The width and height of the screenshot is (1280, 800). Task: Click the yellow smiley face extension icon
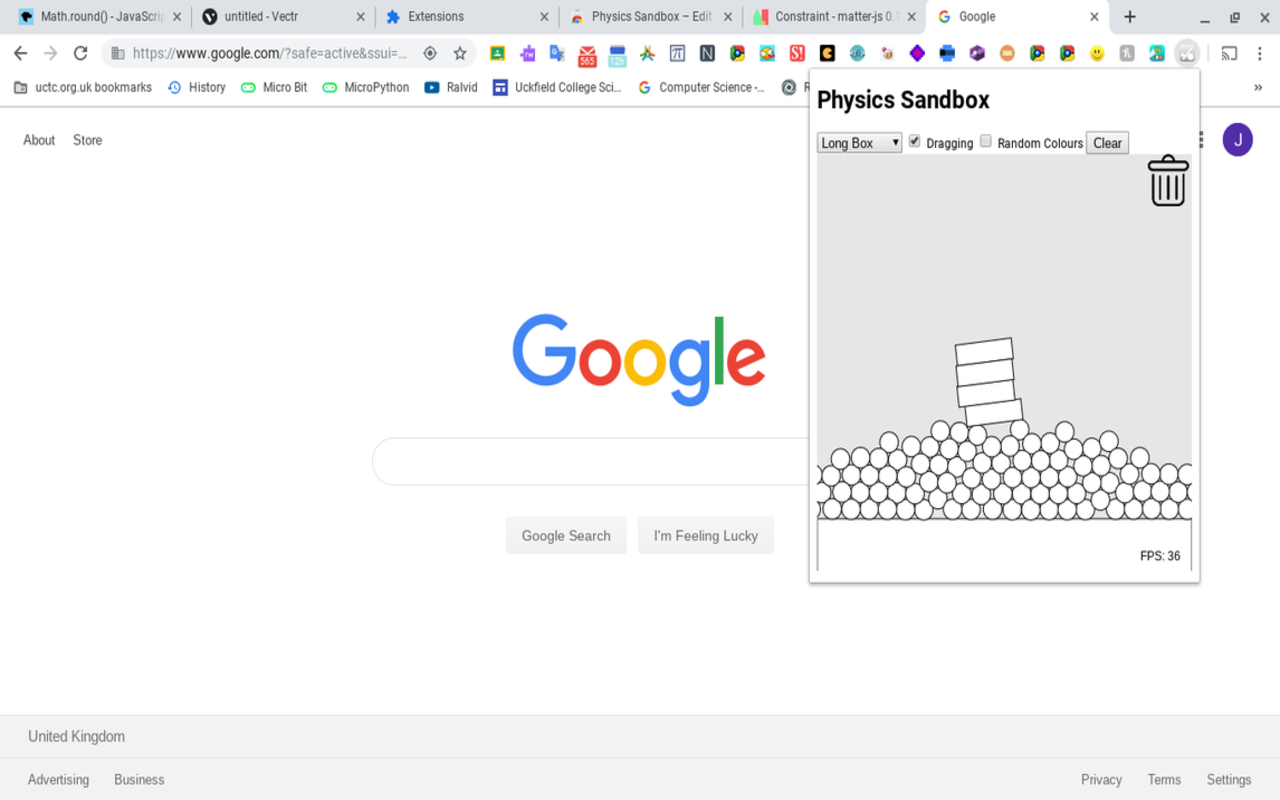click(1097, 54)
